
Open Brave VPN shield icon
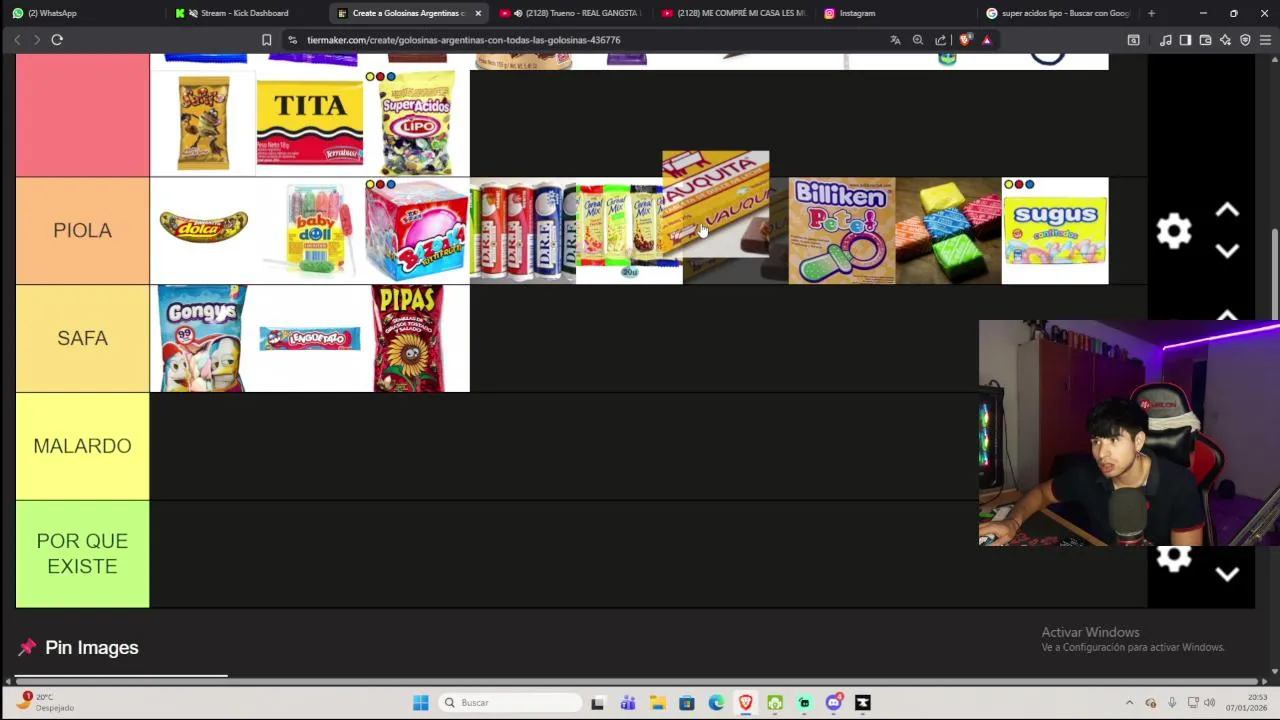pyautogui.click(x=1245, y=40)
